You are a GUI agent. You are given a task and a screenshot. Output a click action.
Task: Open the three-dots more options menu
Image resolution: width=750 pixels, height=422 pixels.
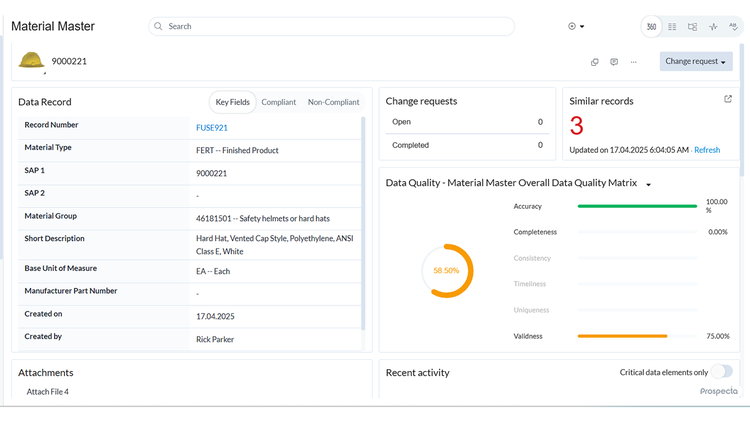click(634, 62)
